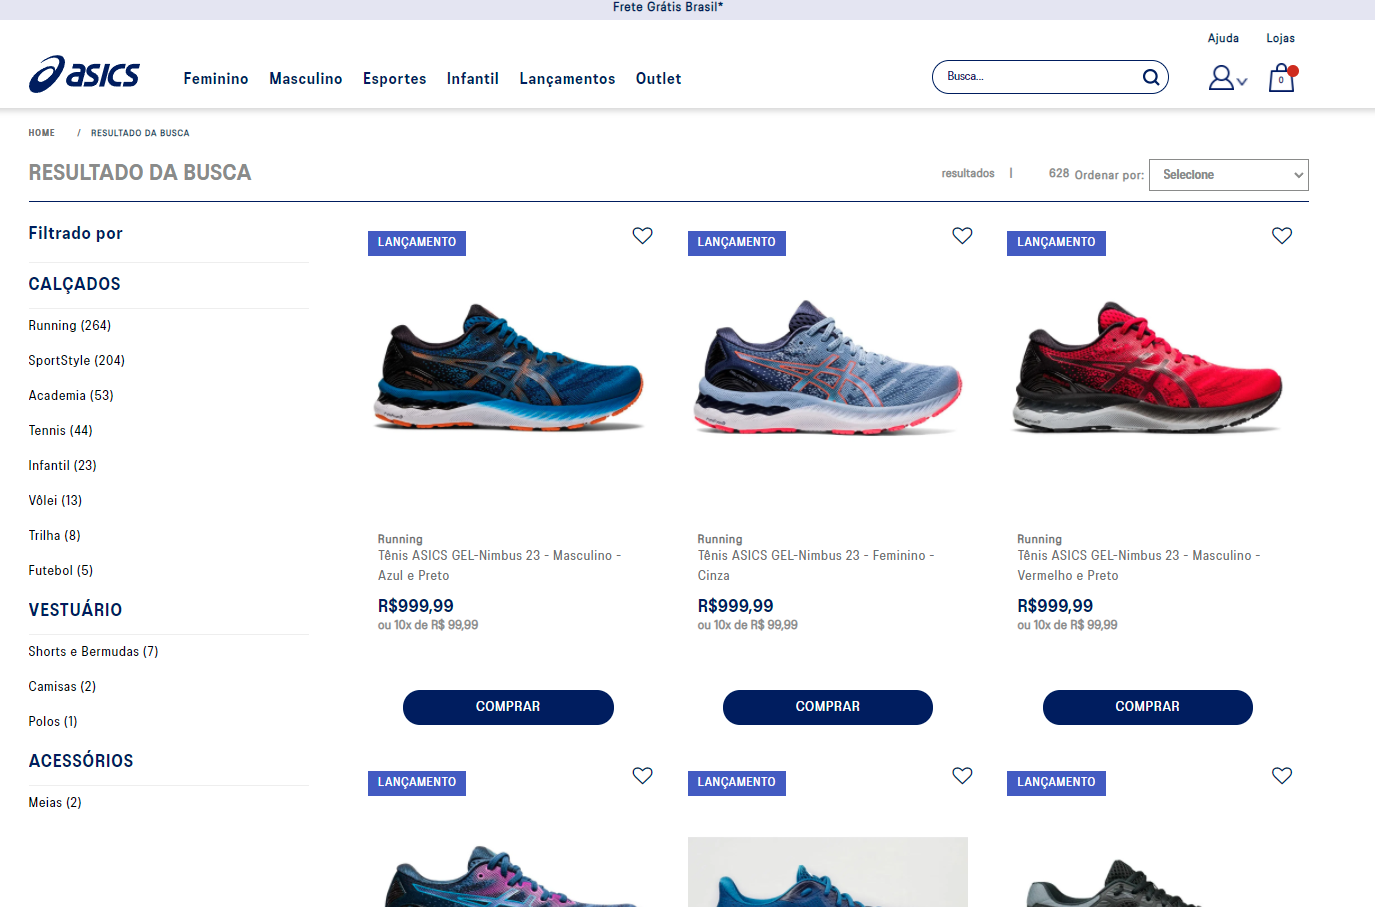Filter by Camisas (2)
Screen dimensions: 1375x907
click(x=63, y=687)
